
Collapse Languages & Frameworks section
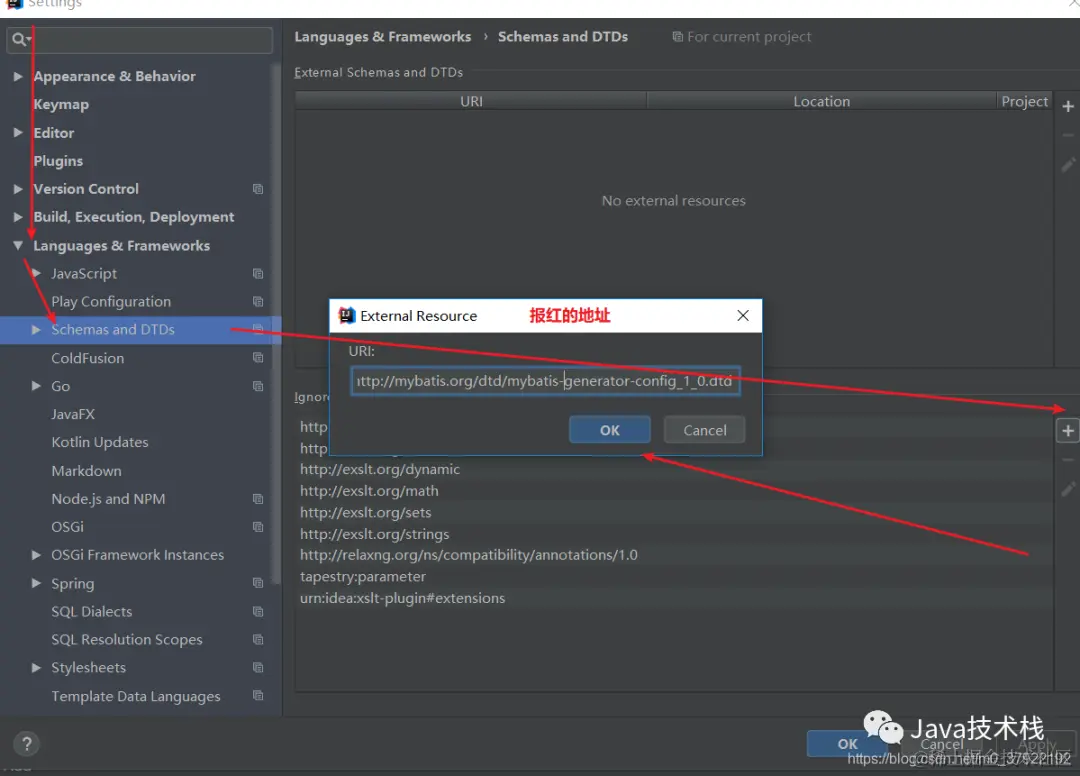click(18, 245)
